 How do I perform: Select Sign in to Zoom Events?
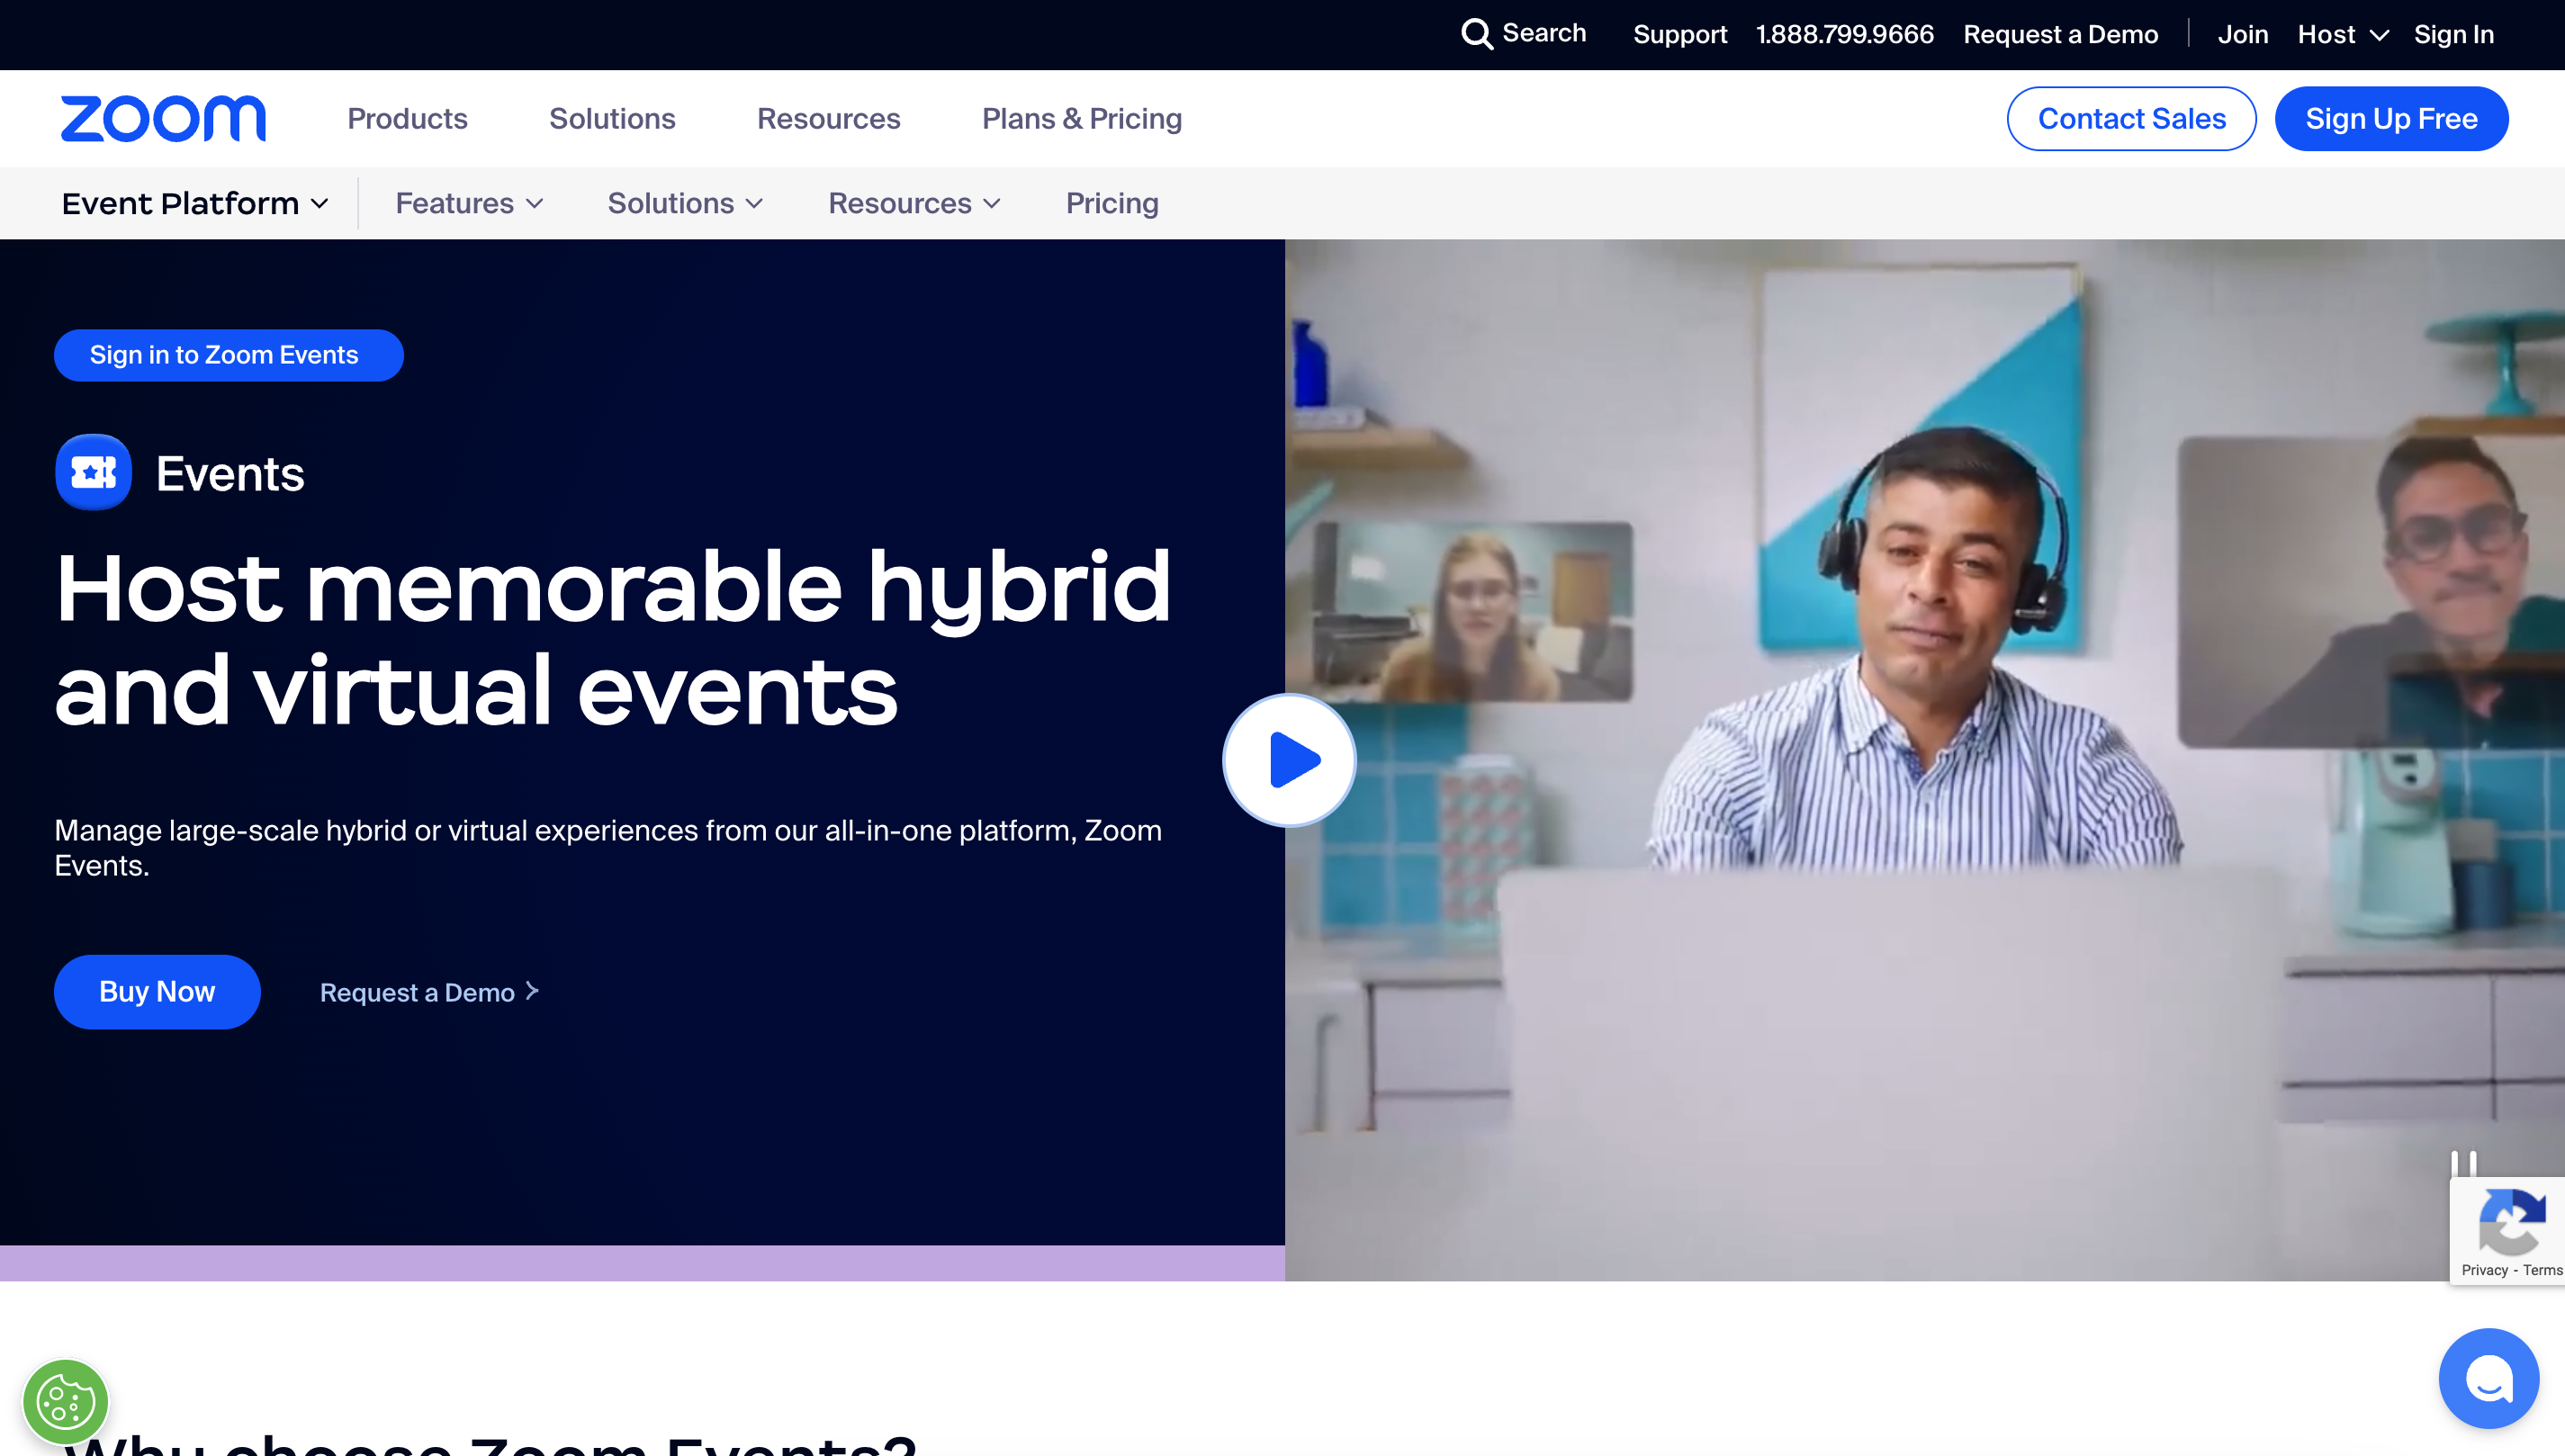pyautogui.click(x=228, y=354)
